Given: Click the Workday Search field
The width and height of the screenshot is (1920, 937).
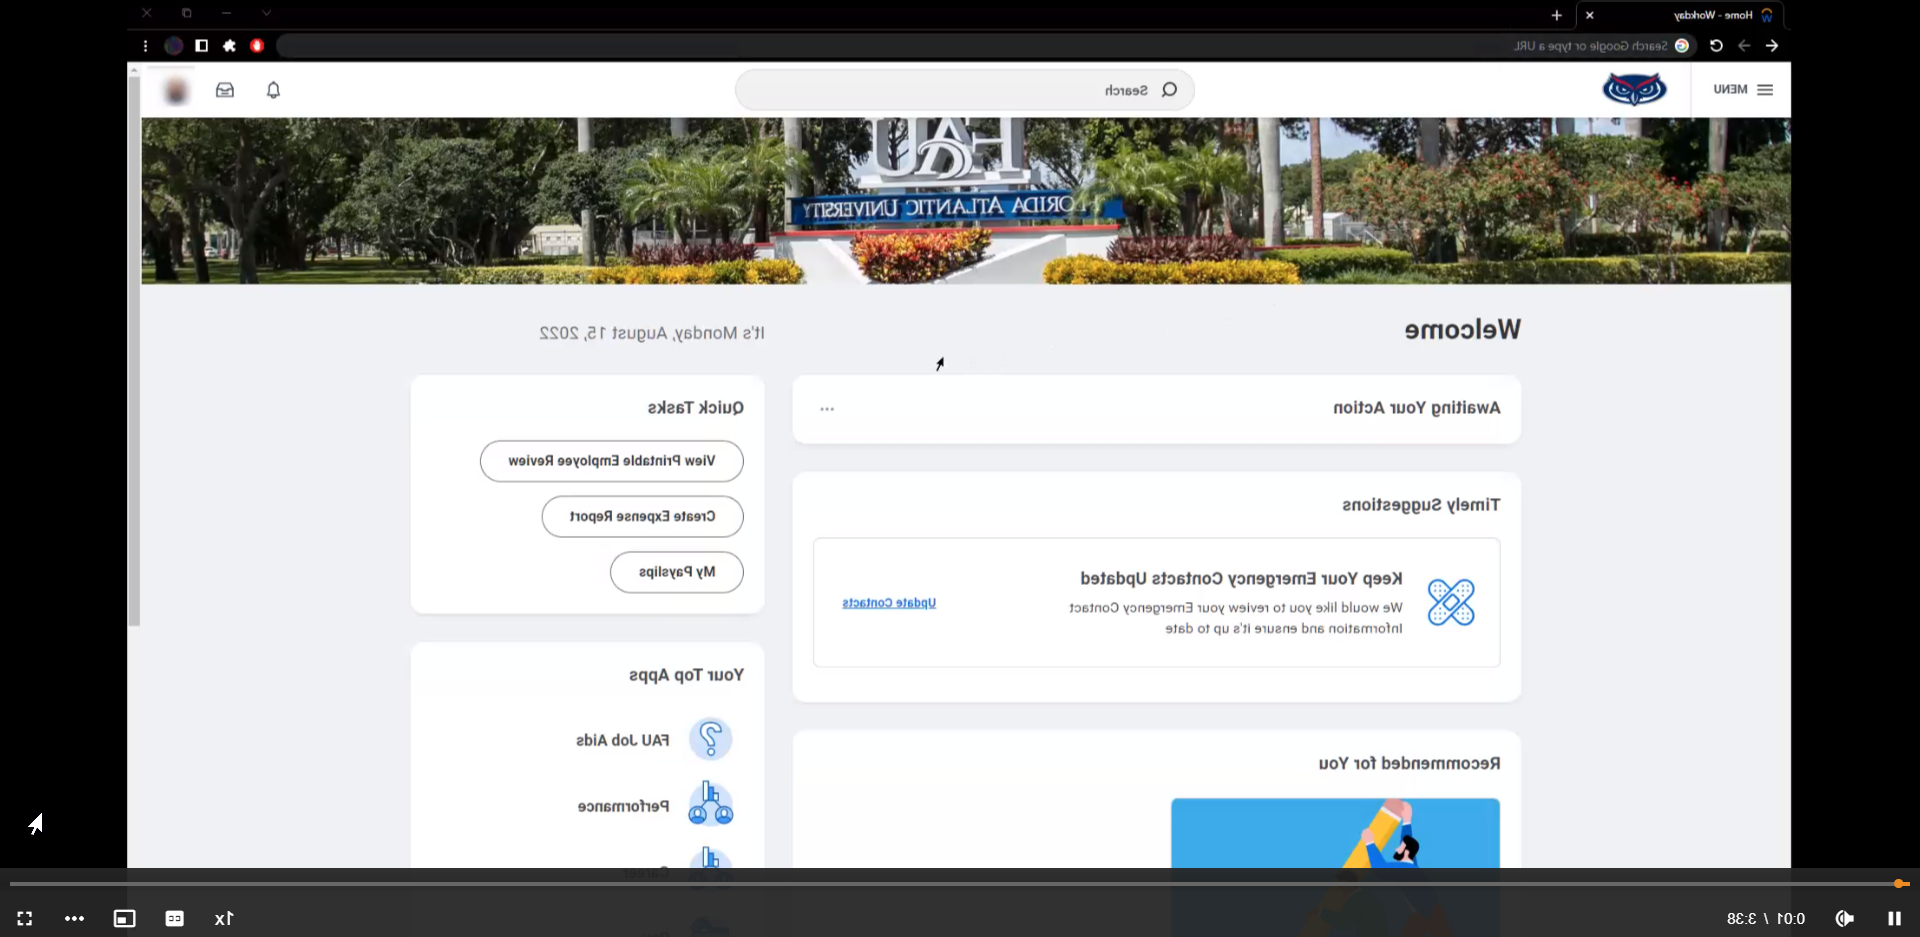Looking at the screenshot, I should point(964,90).
